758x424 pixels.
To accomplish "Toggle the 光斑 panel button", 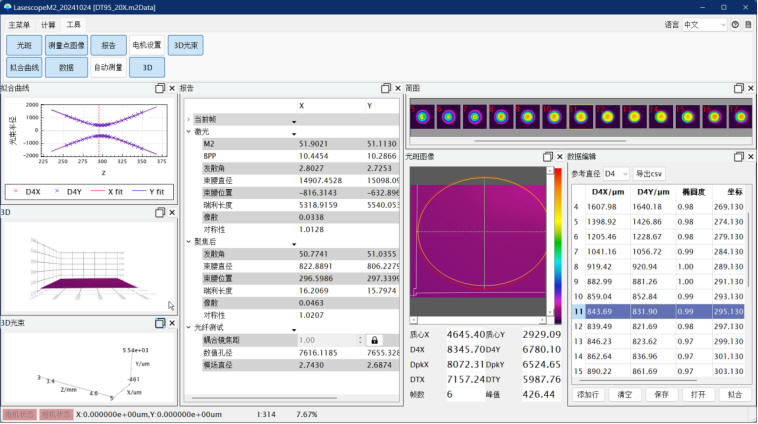I will 24,45.
